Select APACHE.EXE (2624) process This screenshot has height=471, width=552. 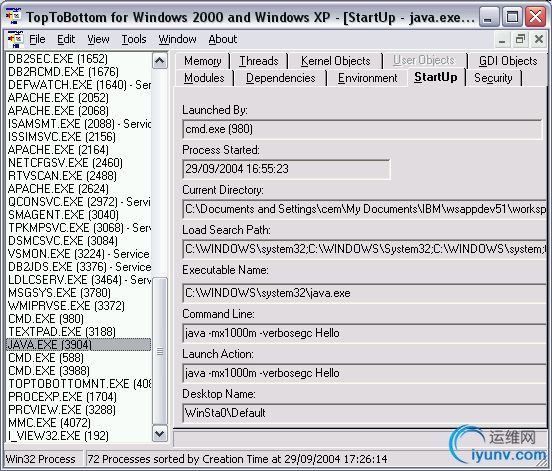(x=58, y=189)
